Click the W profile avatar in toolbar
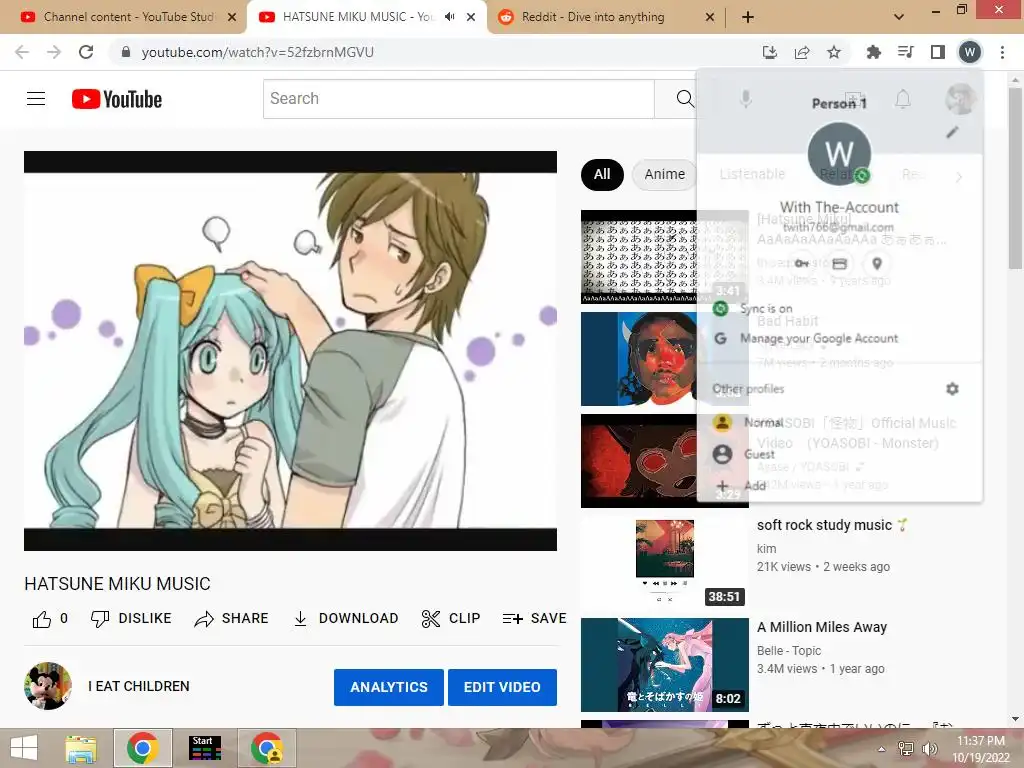Screen dimensions: 1024x768 point(970,52)
